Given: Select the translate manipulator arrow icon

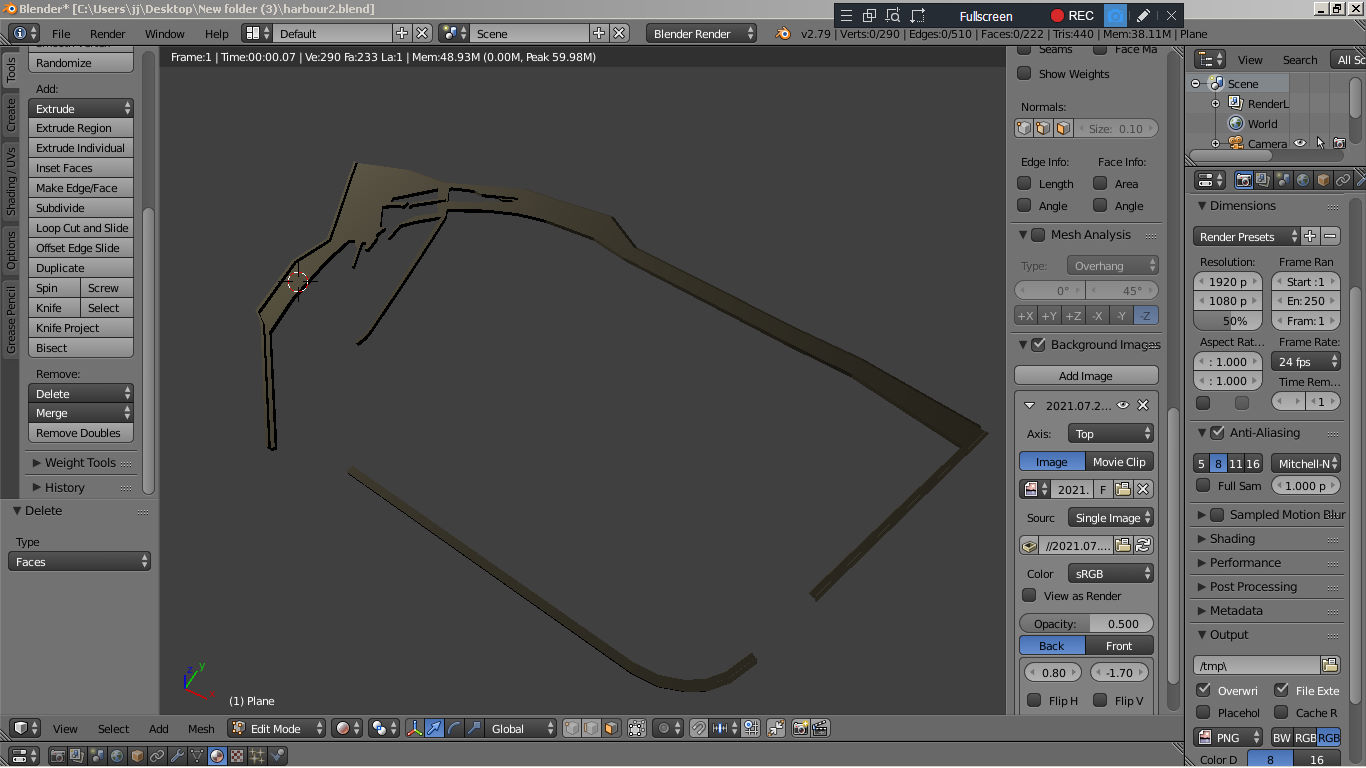Looking at the screenshot, I should [x=435, y=728].
